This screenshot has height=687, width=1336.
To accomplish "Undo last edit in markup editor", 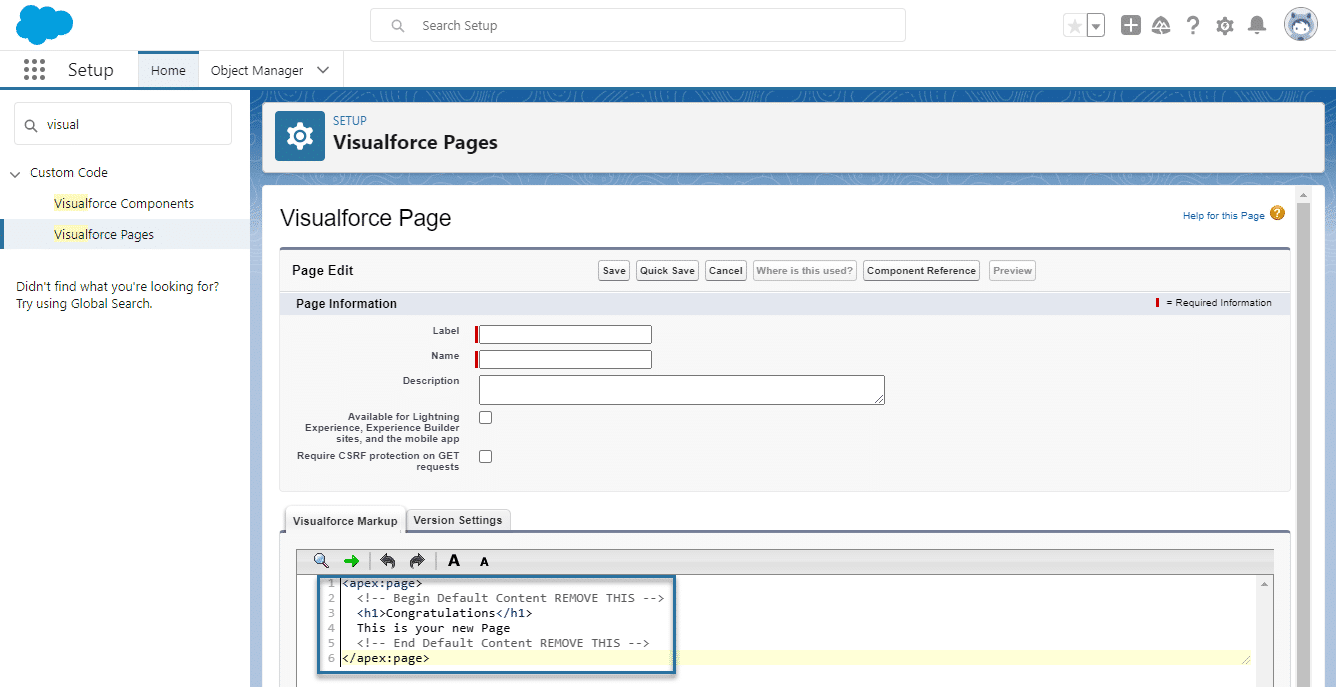I will coord(387,561).
